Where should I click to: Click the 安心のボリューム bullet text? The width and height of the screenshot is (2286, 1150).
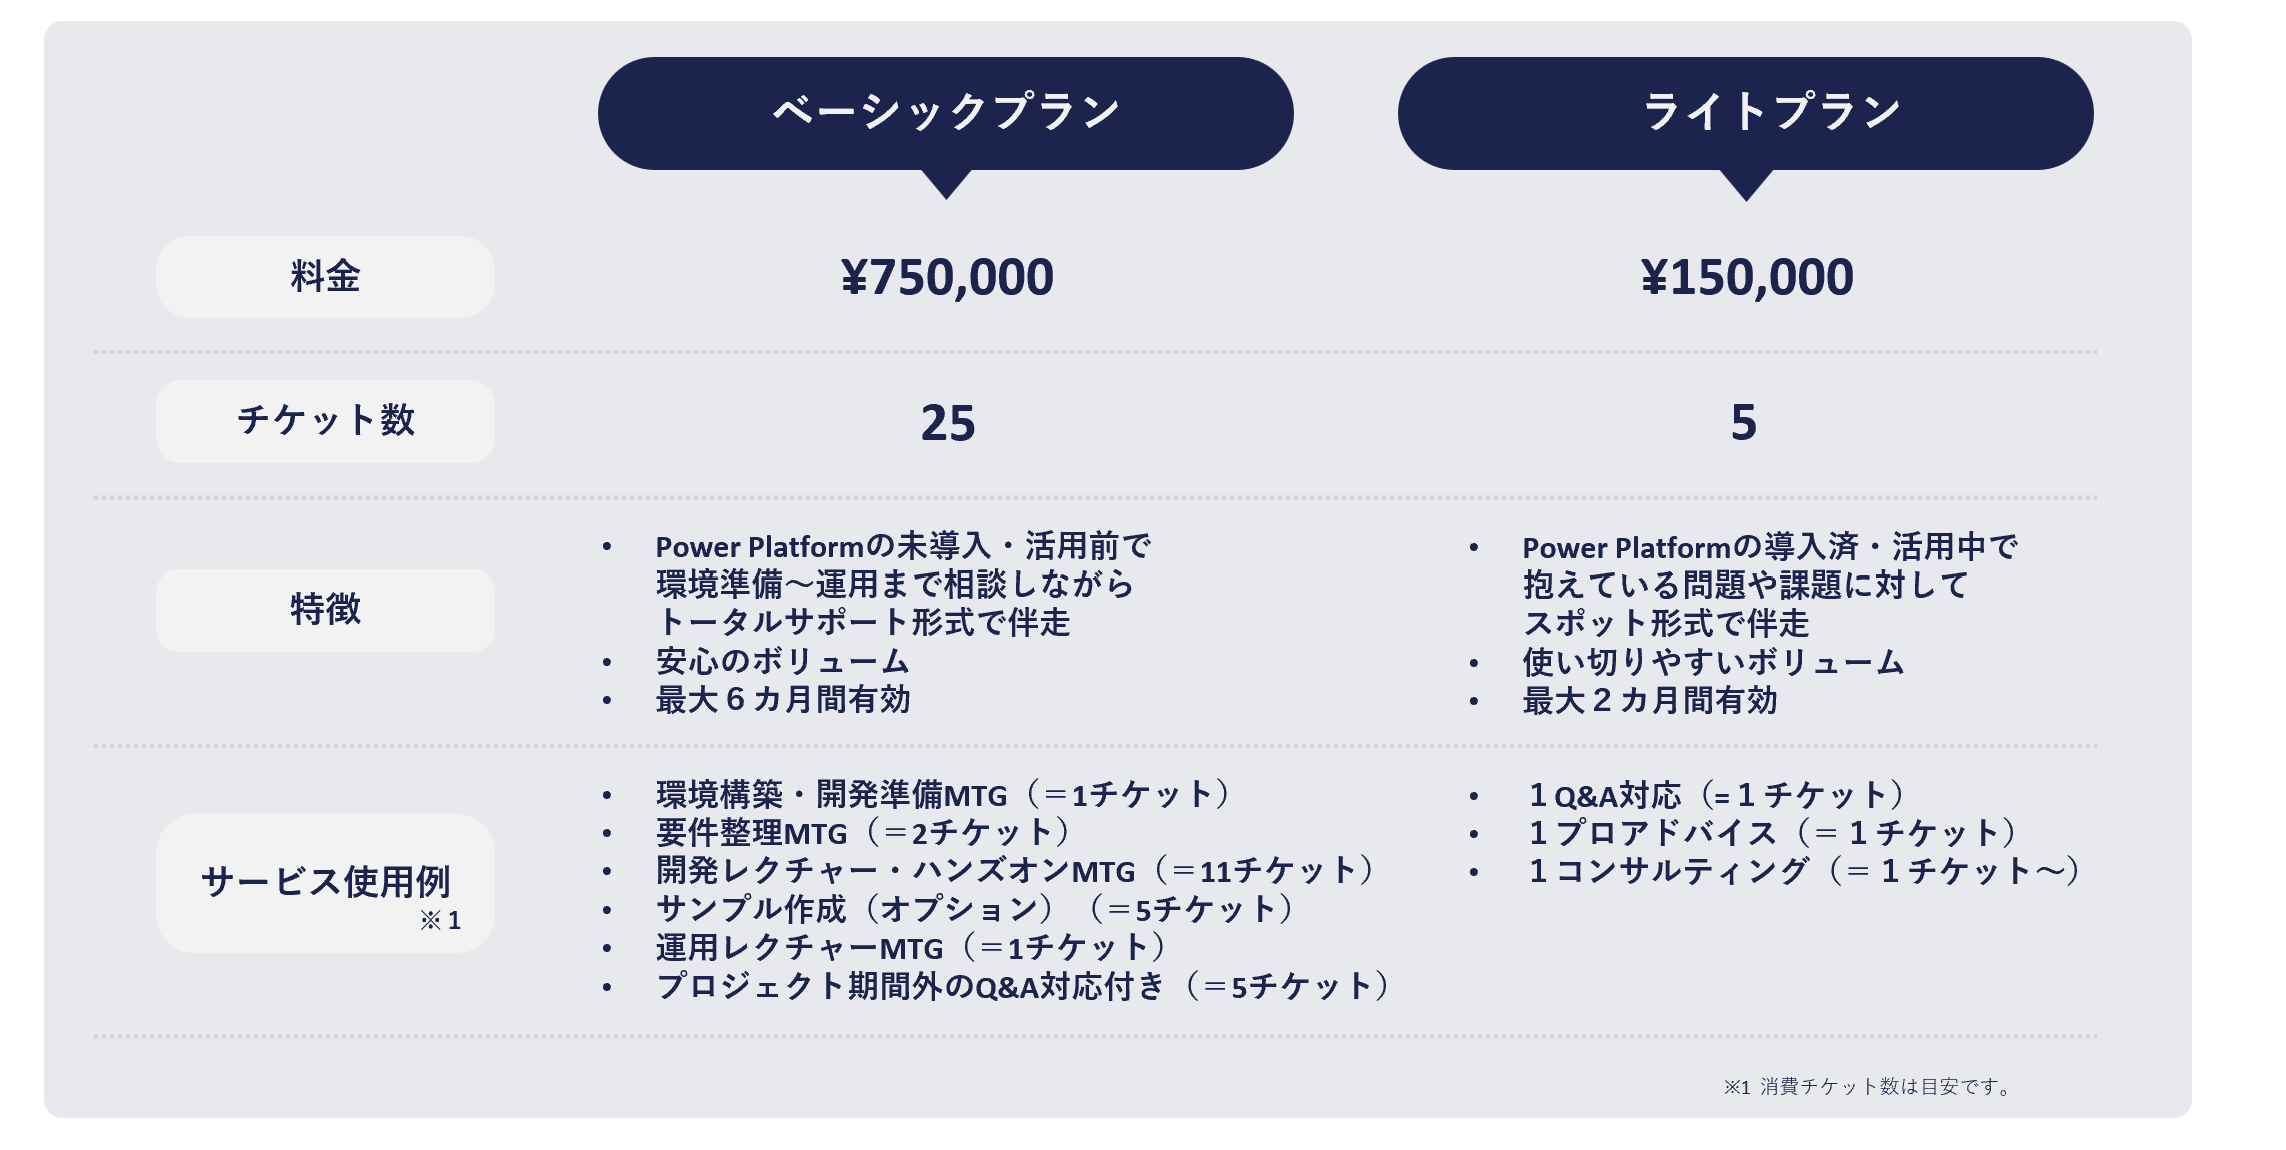[x=782, y=662]
